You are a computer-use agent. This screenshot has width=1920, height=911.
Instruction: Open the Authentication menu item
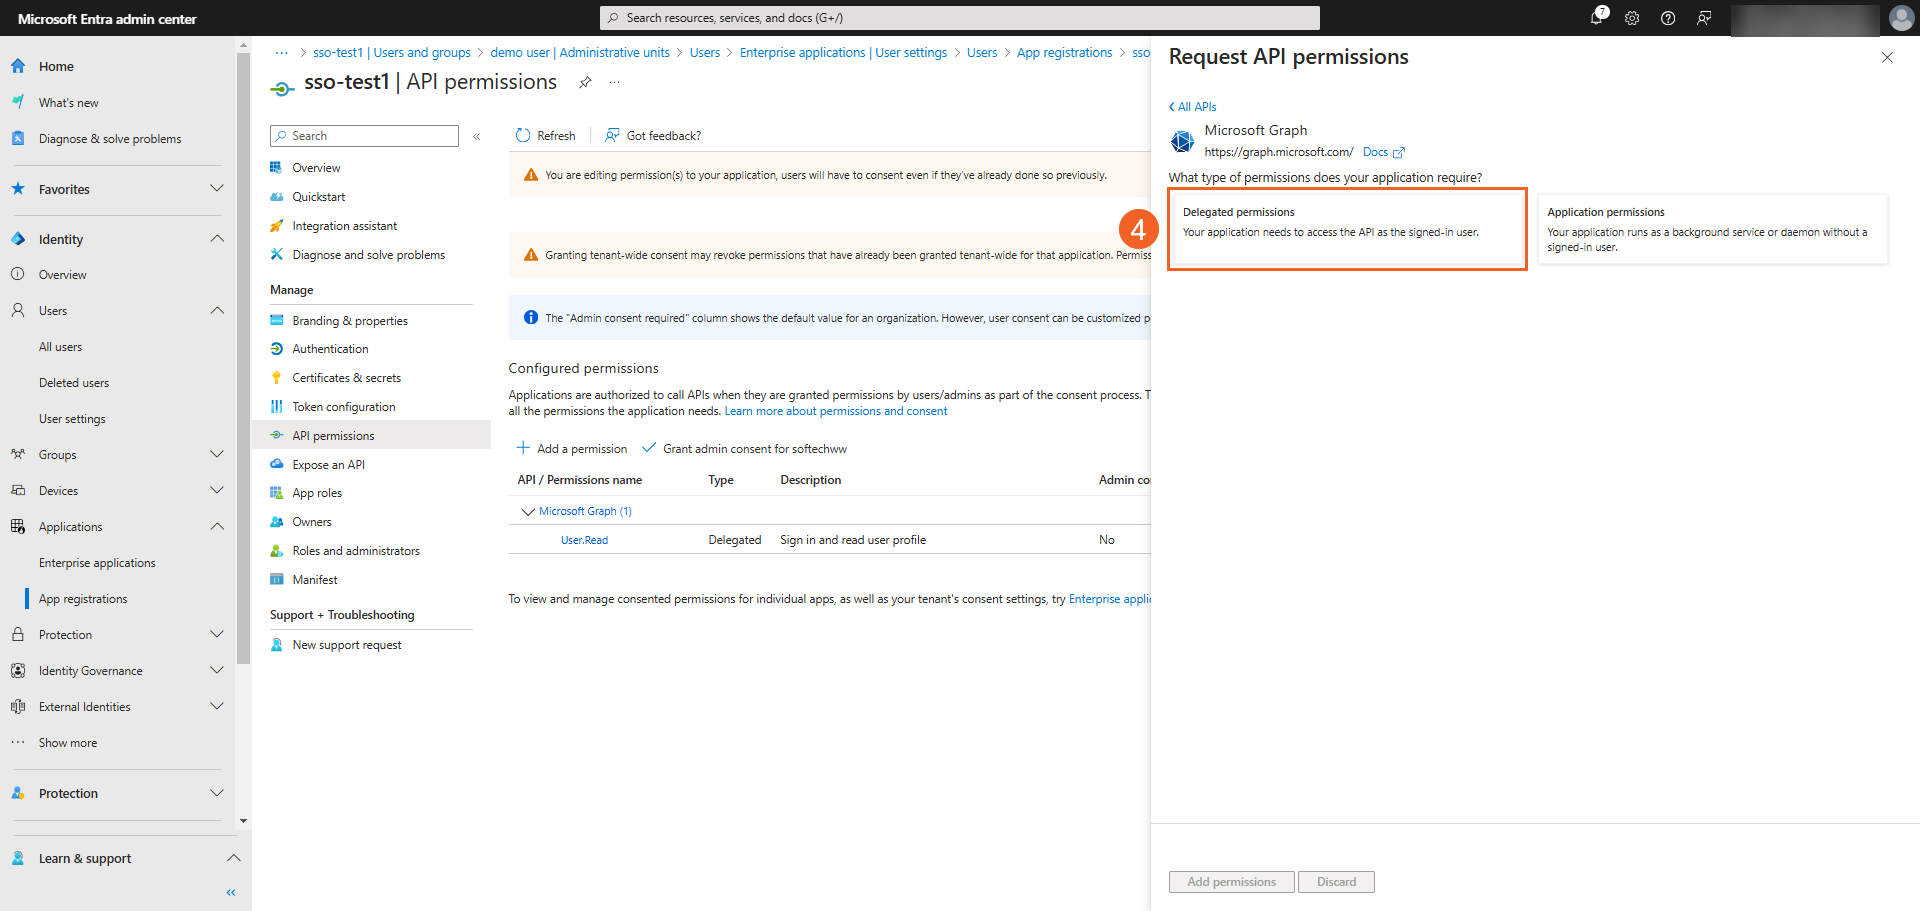point(330,349)
